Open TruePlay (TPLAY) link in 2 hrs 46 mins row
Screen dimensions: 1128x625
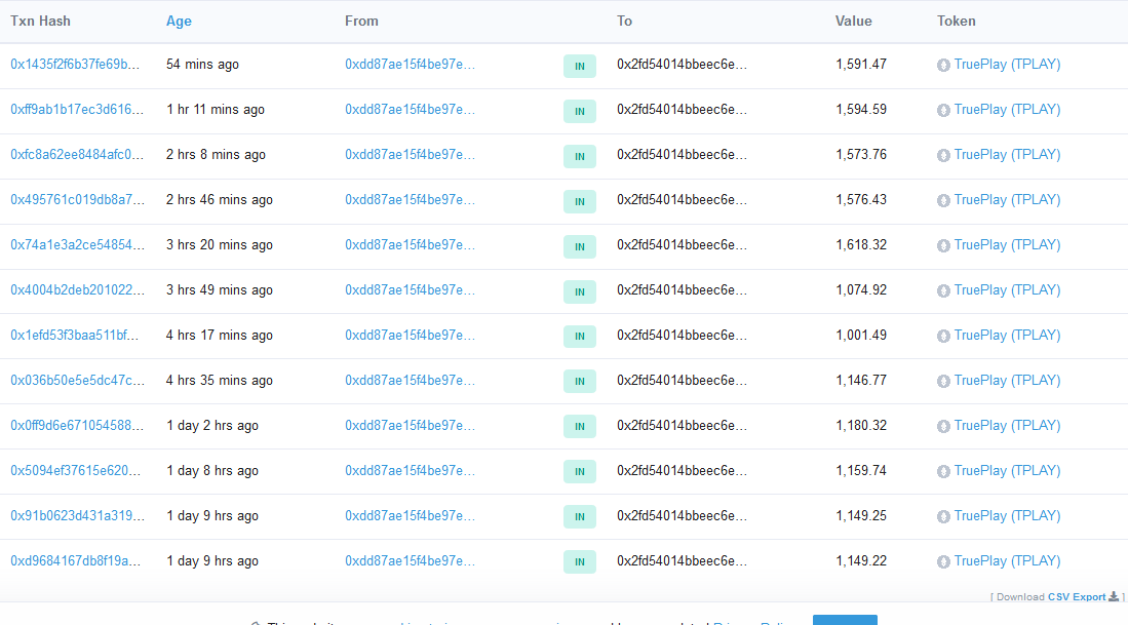(1007, 199)
